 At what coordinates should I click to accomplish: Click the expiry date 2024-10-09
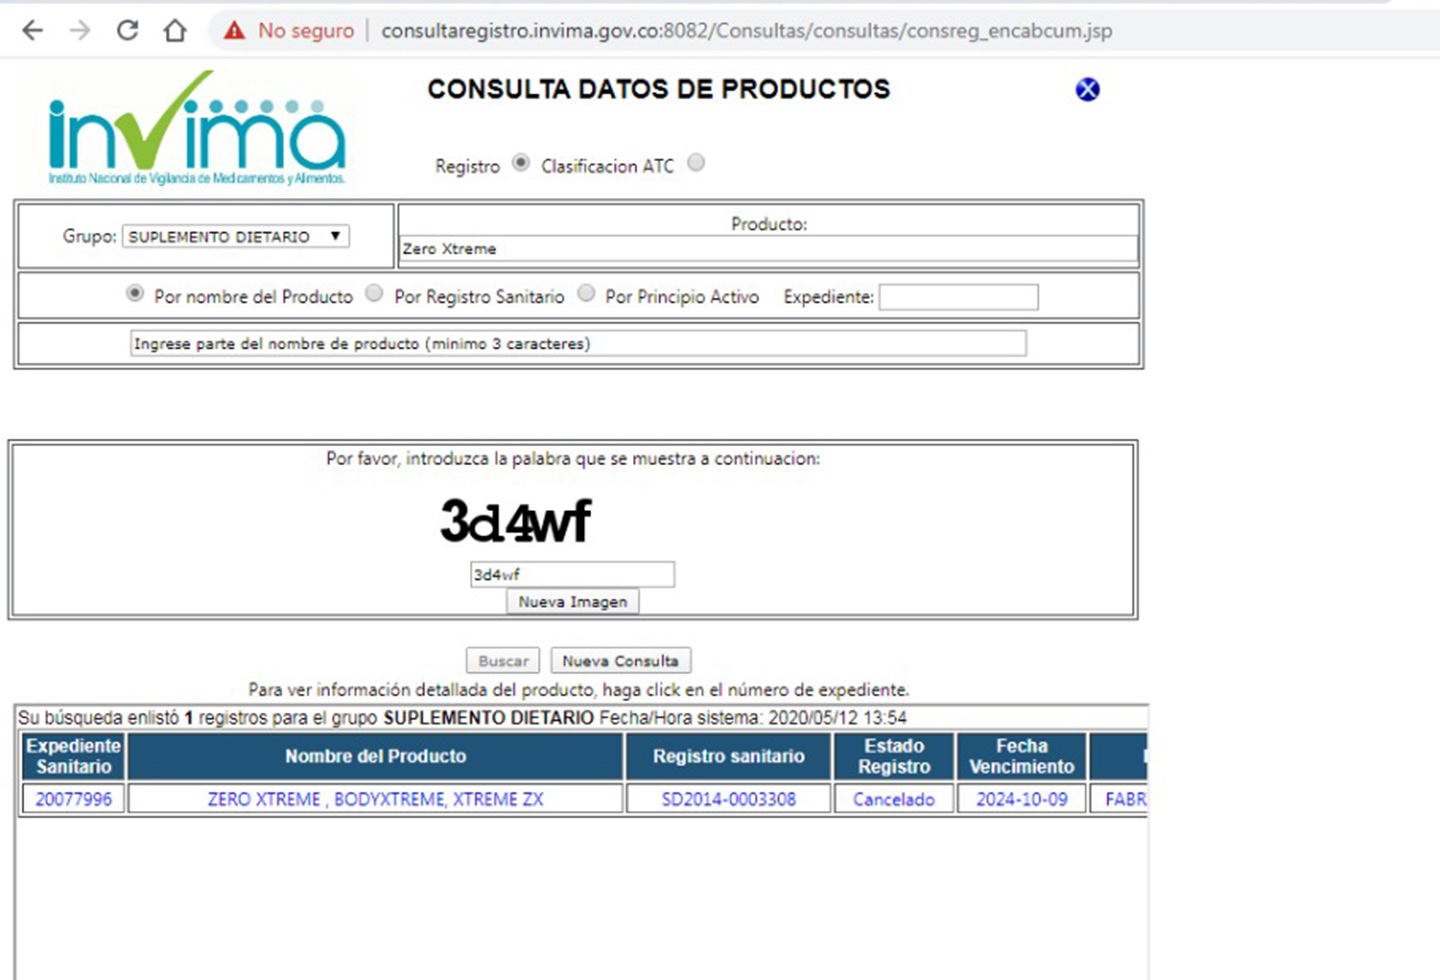[x=1022, y=799]
